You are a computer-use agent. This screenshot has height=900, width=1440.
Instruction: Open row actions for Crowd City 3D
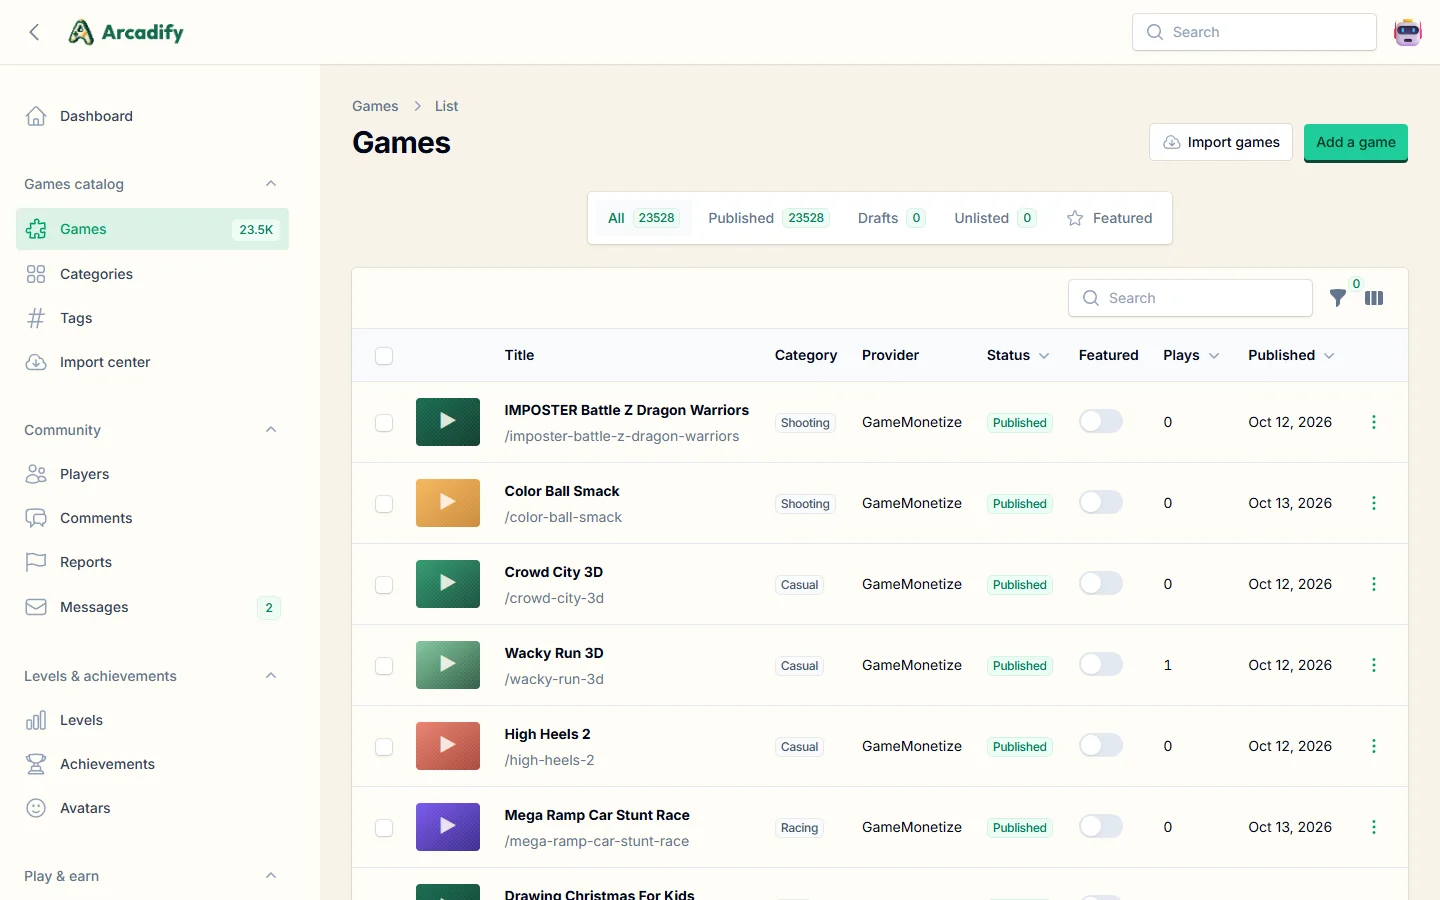[1374, 584]
